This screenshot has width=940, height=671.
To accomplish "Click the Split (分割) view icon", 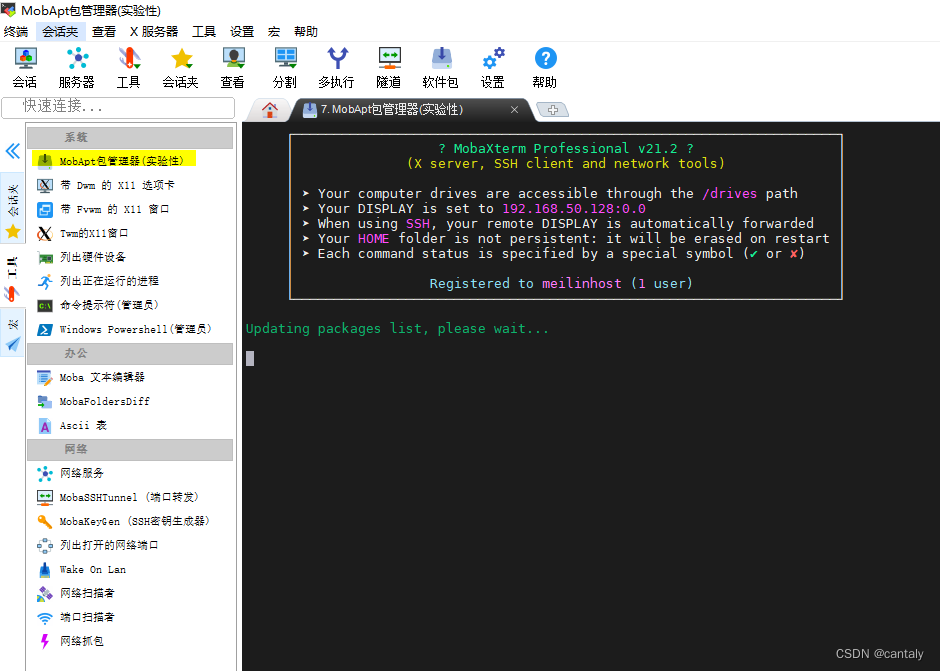I will 285,67.
